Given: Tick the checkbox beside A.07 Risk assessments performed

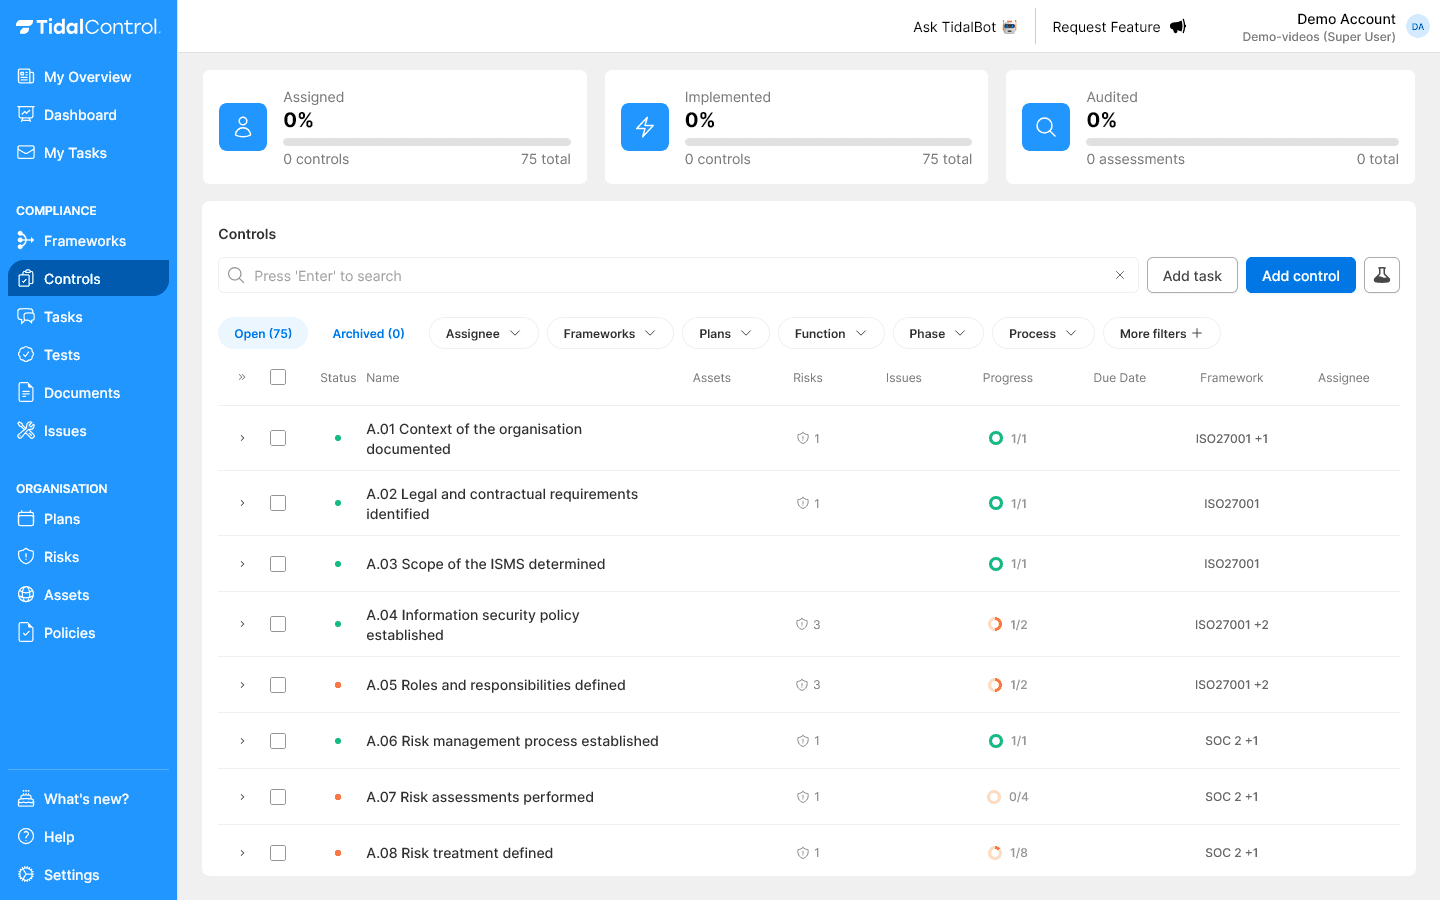Looking at the screenshot, I should pyautogui.click(x=278, y=797).
